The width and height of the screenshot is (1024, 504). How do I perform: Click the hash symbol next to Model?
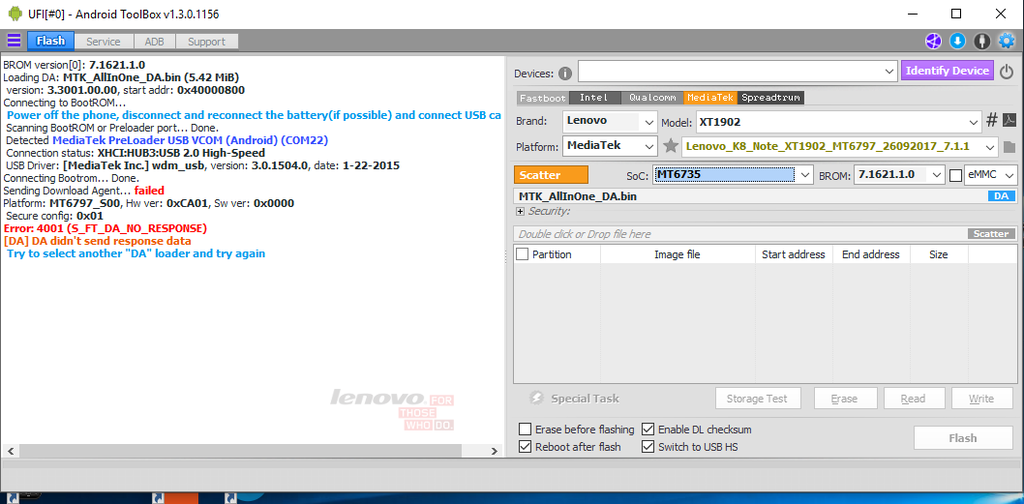click(991, 121)
